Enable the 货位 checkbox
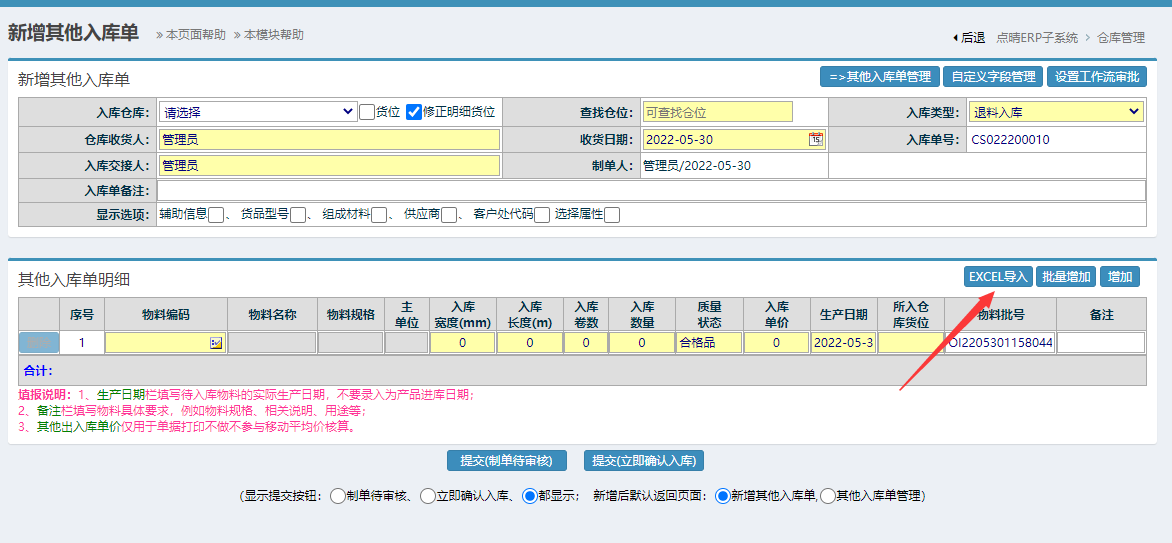Viewport: 1172px width, 543px height. pos(367,112)
